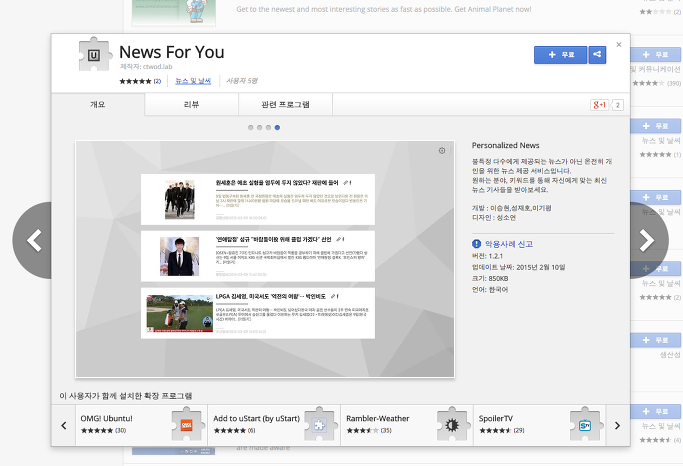The image size is (683, 466).
Task: Click the Personalized News heading
Action: point(505,145)
